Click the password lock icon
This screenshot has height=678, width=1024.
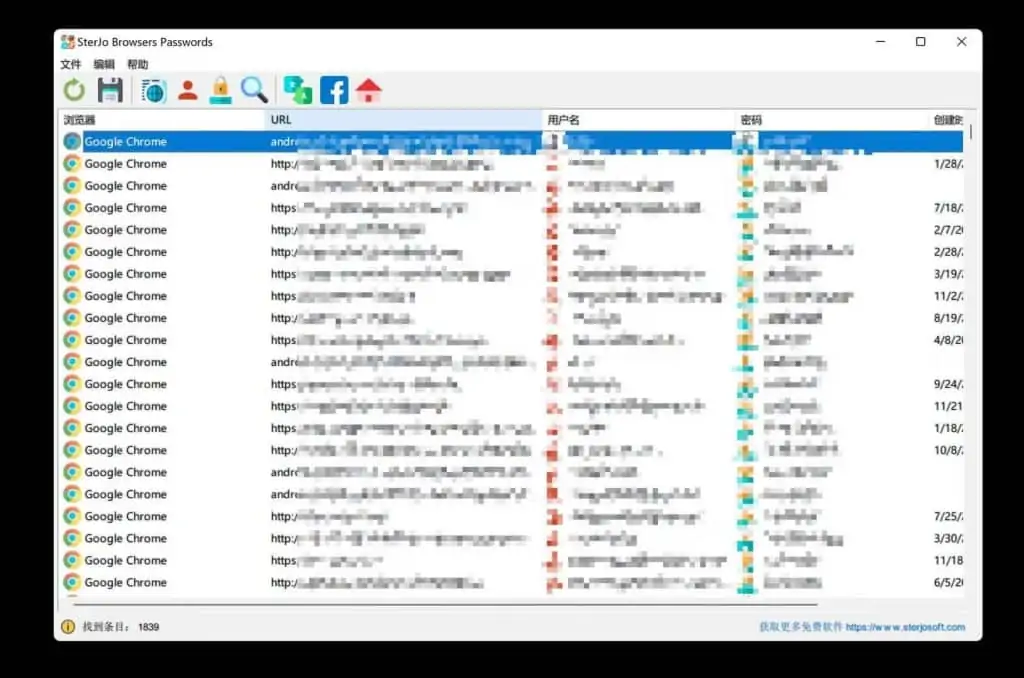220,90
